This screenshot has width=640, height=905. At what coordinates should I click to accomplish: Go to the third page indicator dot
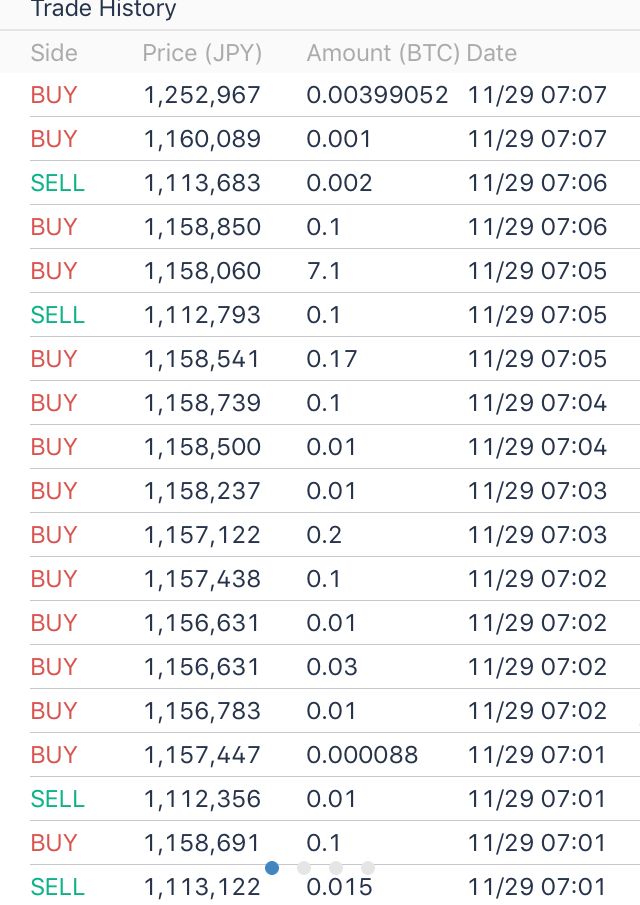336,868
